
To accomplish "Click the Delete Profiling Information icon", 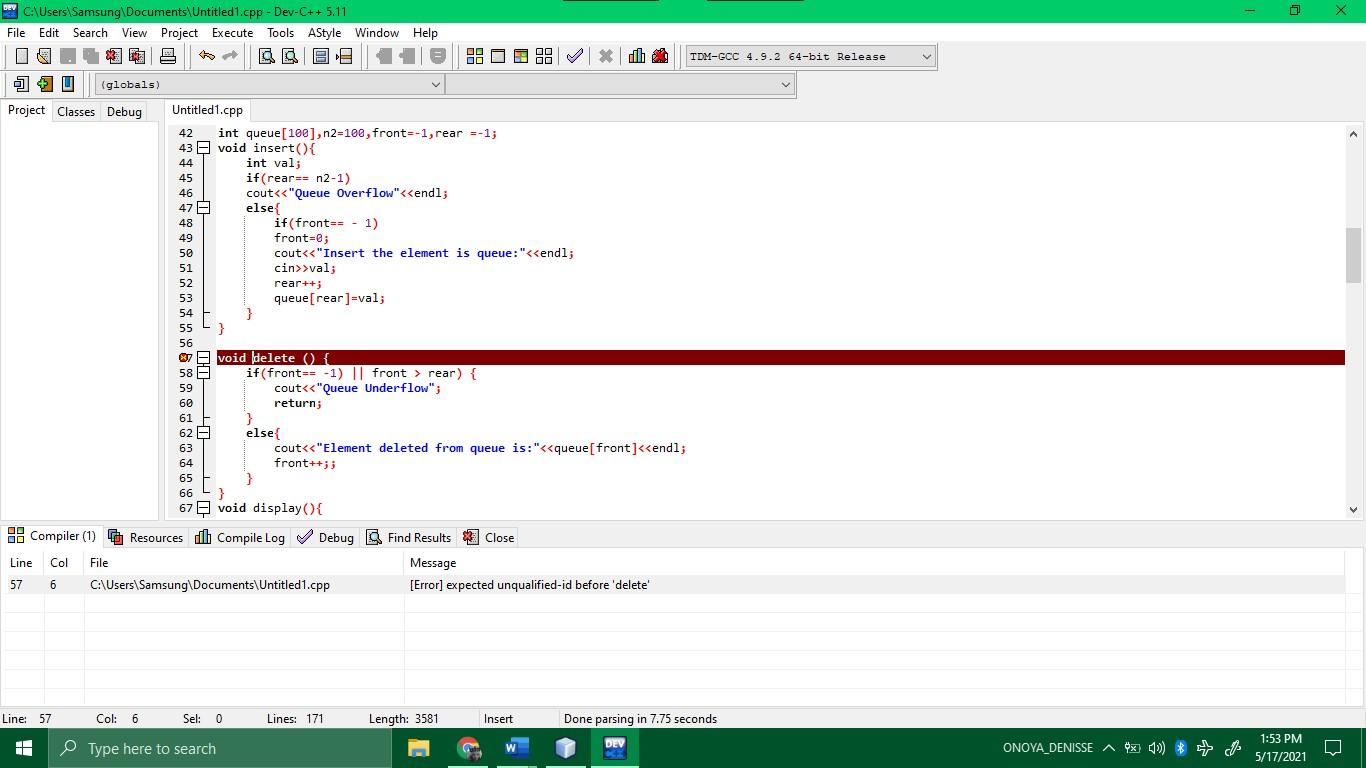I will pyautogui.click(x=660, y=56).
